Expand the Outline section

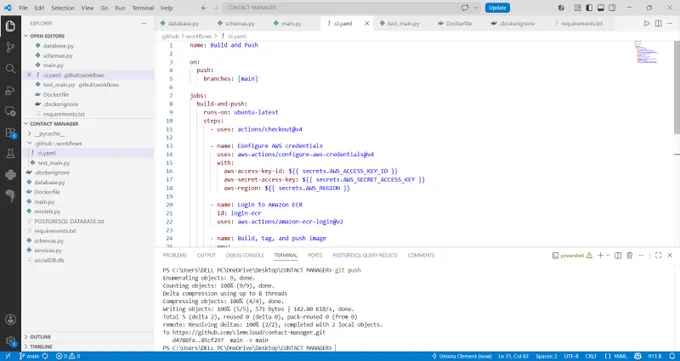point(40,337)
